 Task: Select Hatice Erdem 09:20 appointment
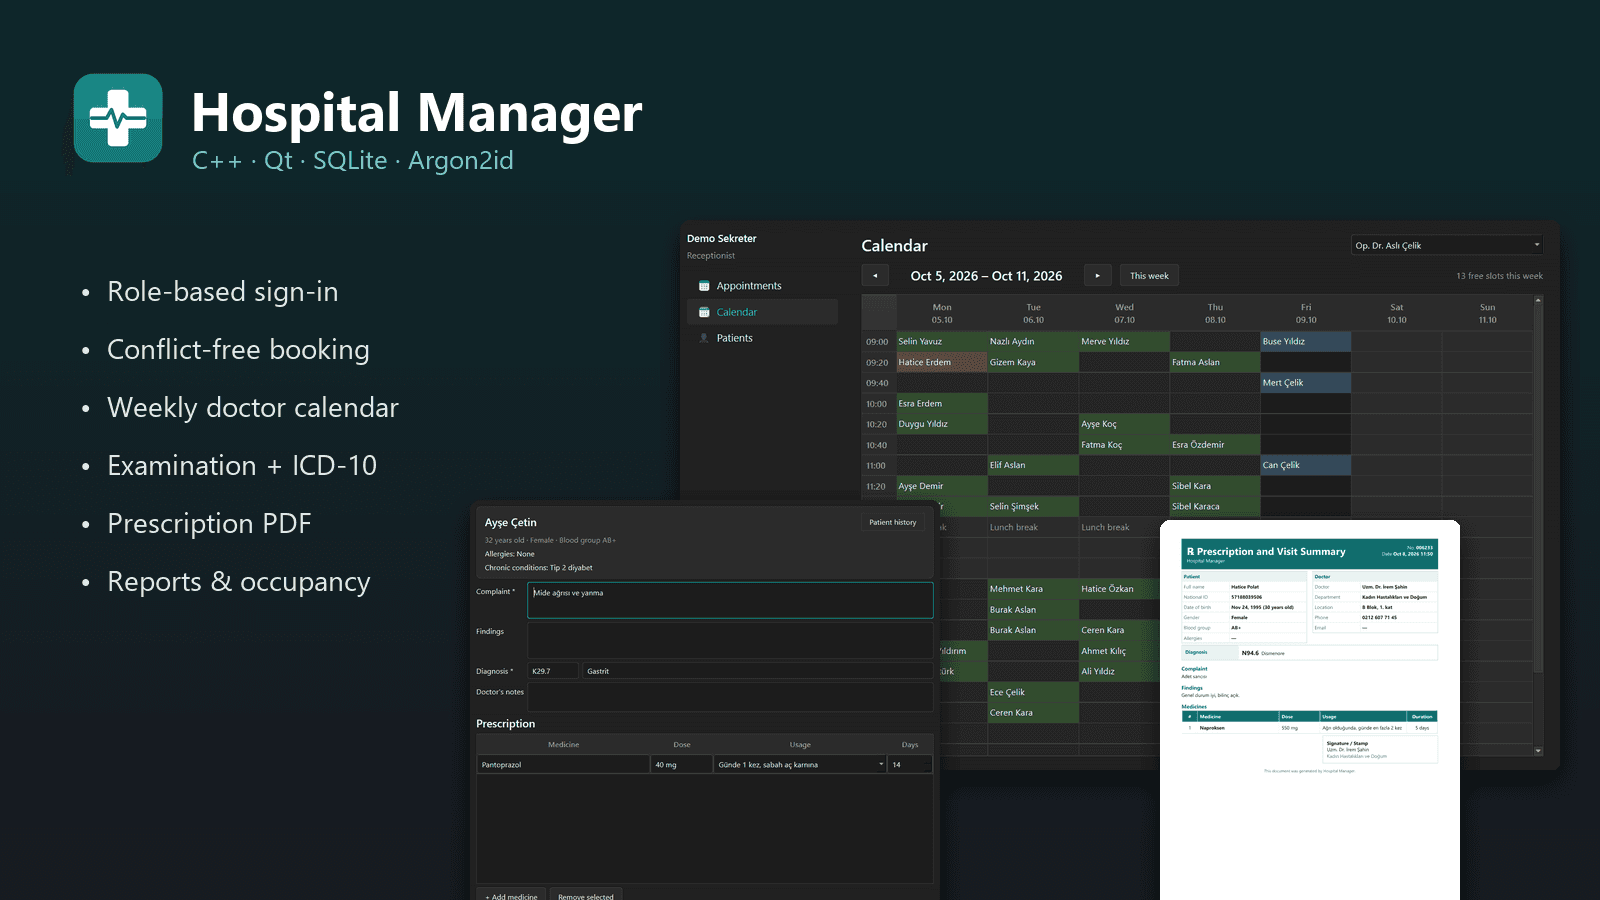[942, 362]
